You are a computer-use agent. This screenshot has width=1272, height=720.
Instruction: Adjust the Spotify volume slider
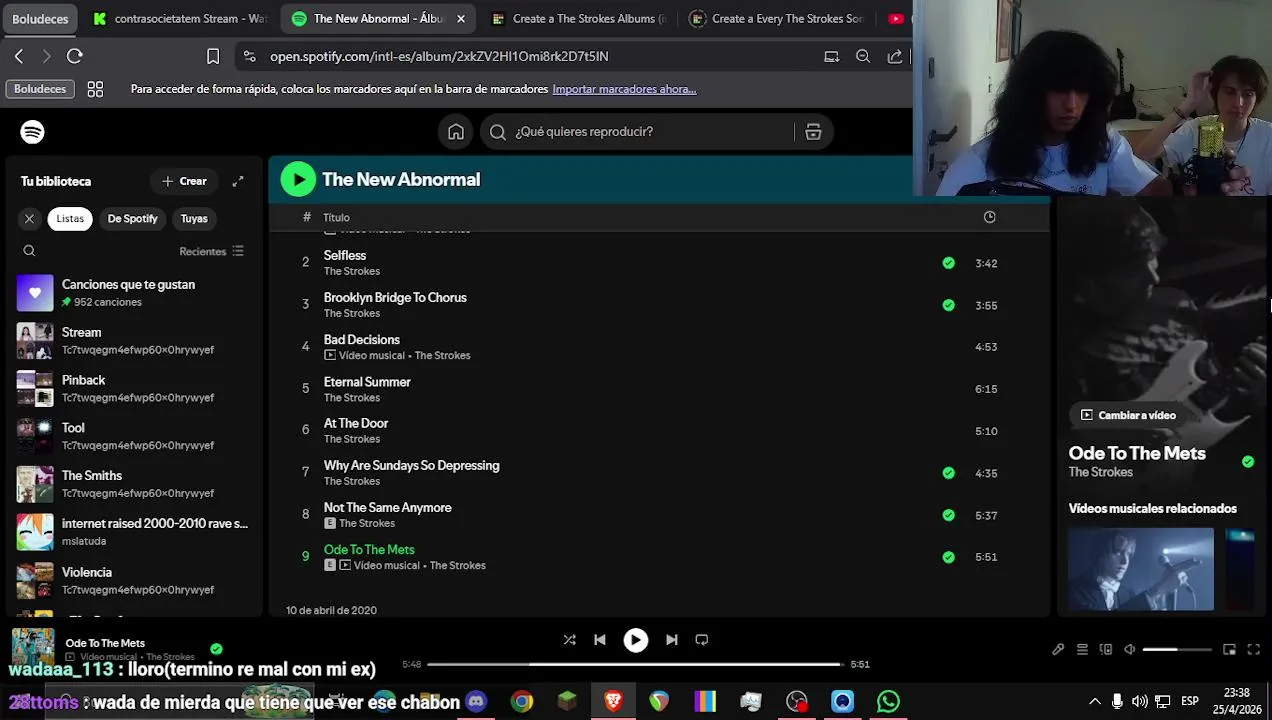pos(1177,650)
